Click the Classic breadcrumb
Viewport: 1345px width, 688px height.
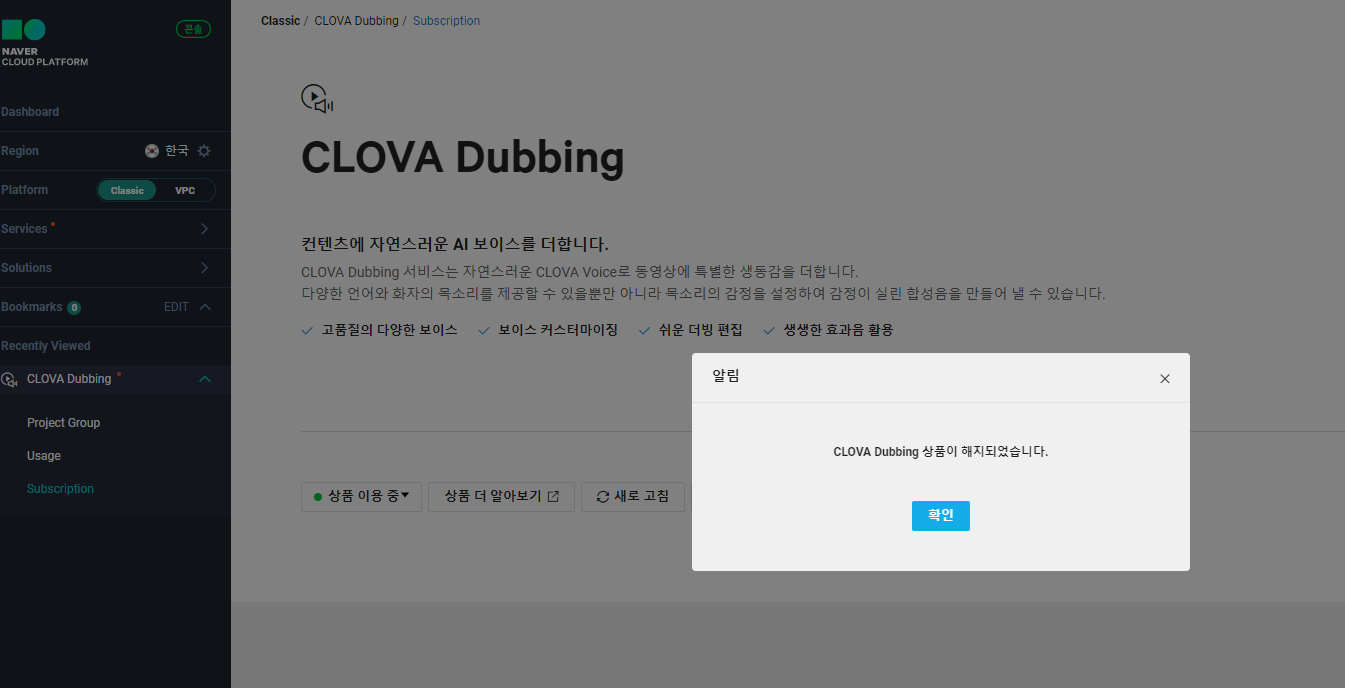281,21
